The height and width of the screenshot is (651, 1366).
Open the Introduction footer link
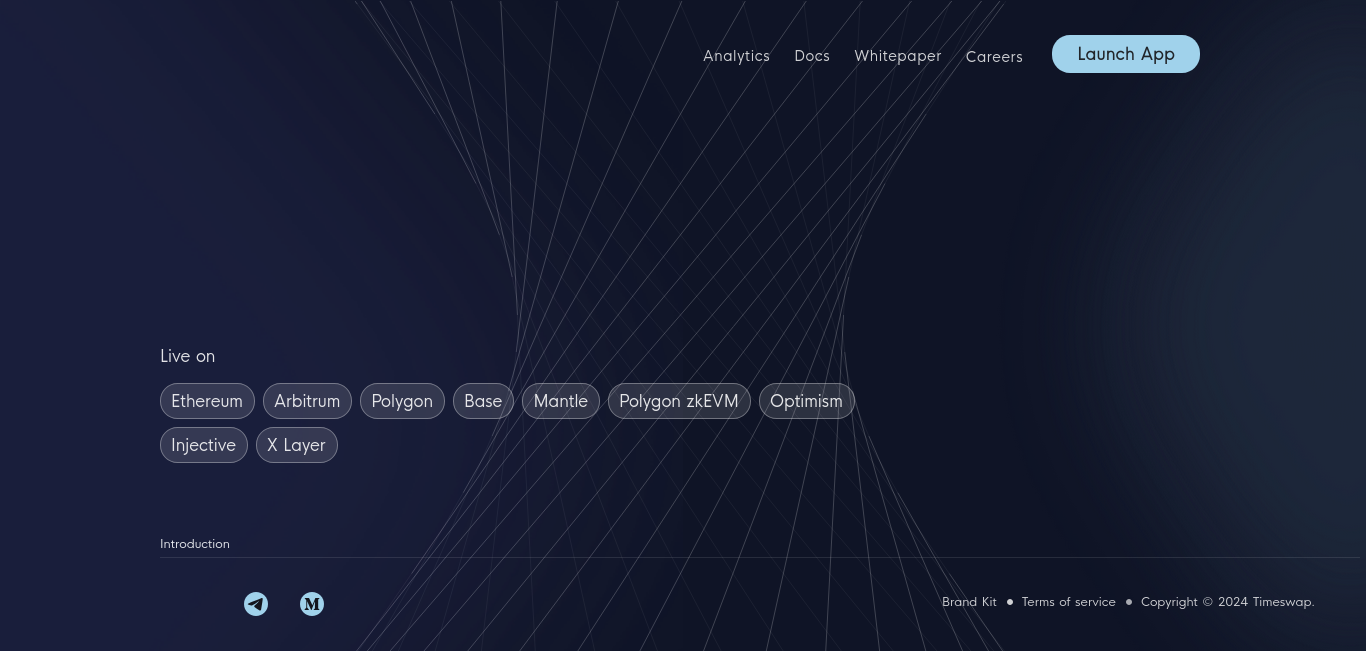tap(195, 544)
